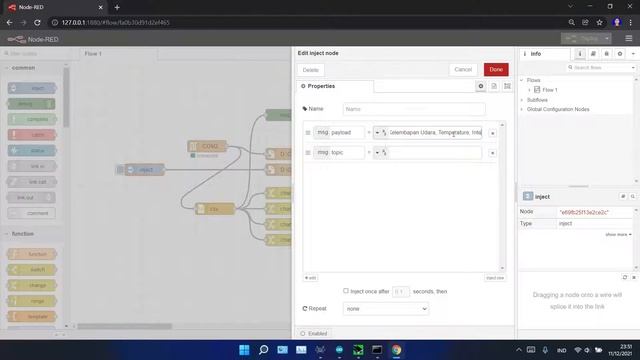Open node appearance icon tab
This screenshot has width=640, height=360.
[x=507, y=86]
